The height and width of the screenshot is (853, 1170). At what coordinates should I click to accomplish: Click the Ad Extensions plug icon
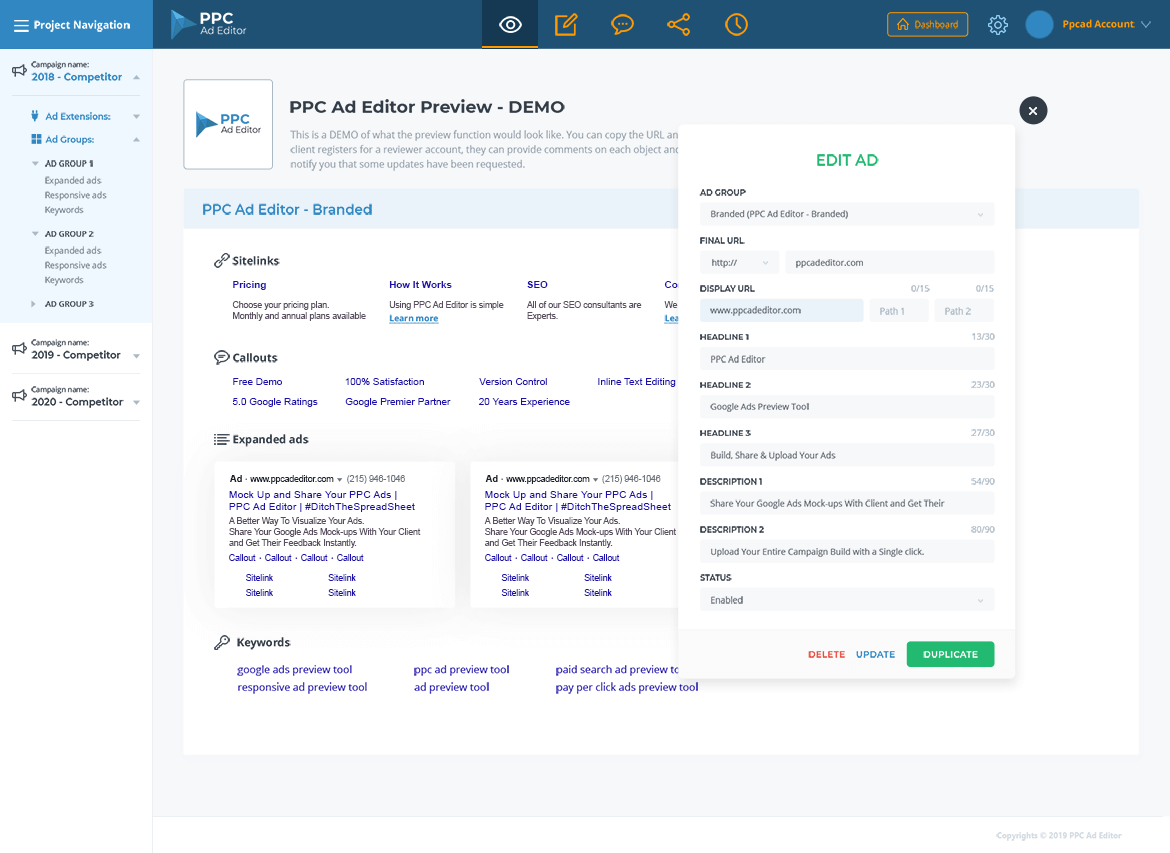pos(35,116)
